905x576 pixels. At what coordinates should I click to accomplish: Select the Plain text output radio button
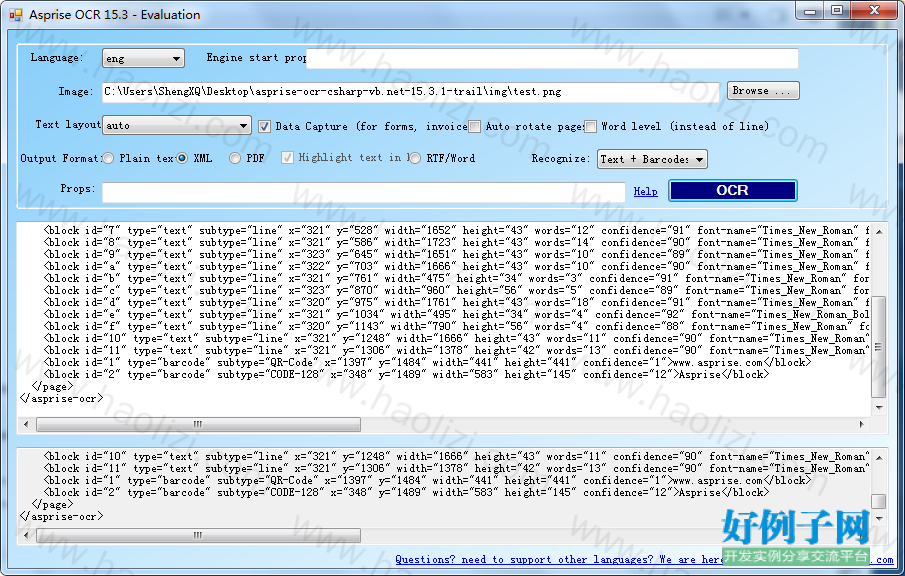coord(108,158)
